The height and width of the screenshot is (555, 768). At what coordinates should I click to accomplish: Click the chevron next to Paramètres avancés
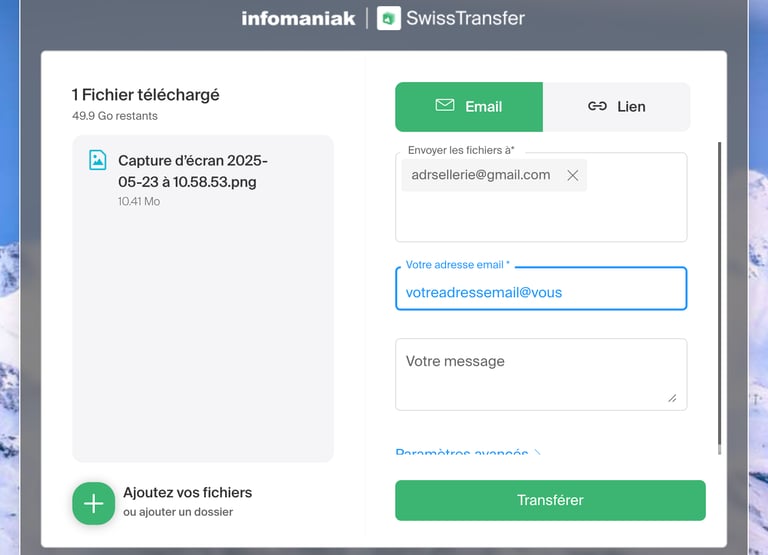537,453
